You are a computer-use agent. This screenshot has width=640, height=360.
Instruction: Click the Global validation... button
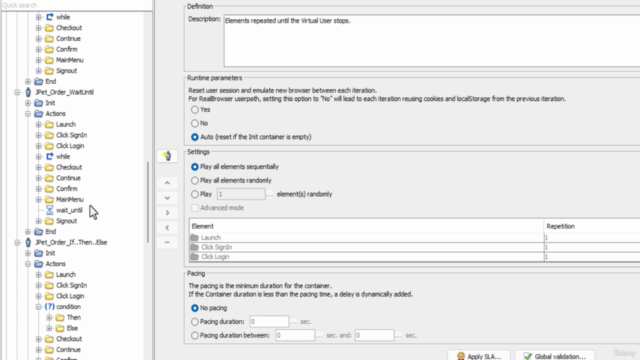click(x=555, y=356)
